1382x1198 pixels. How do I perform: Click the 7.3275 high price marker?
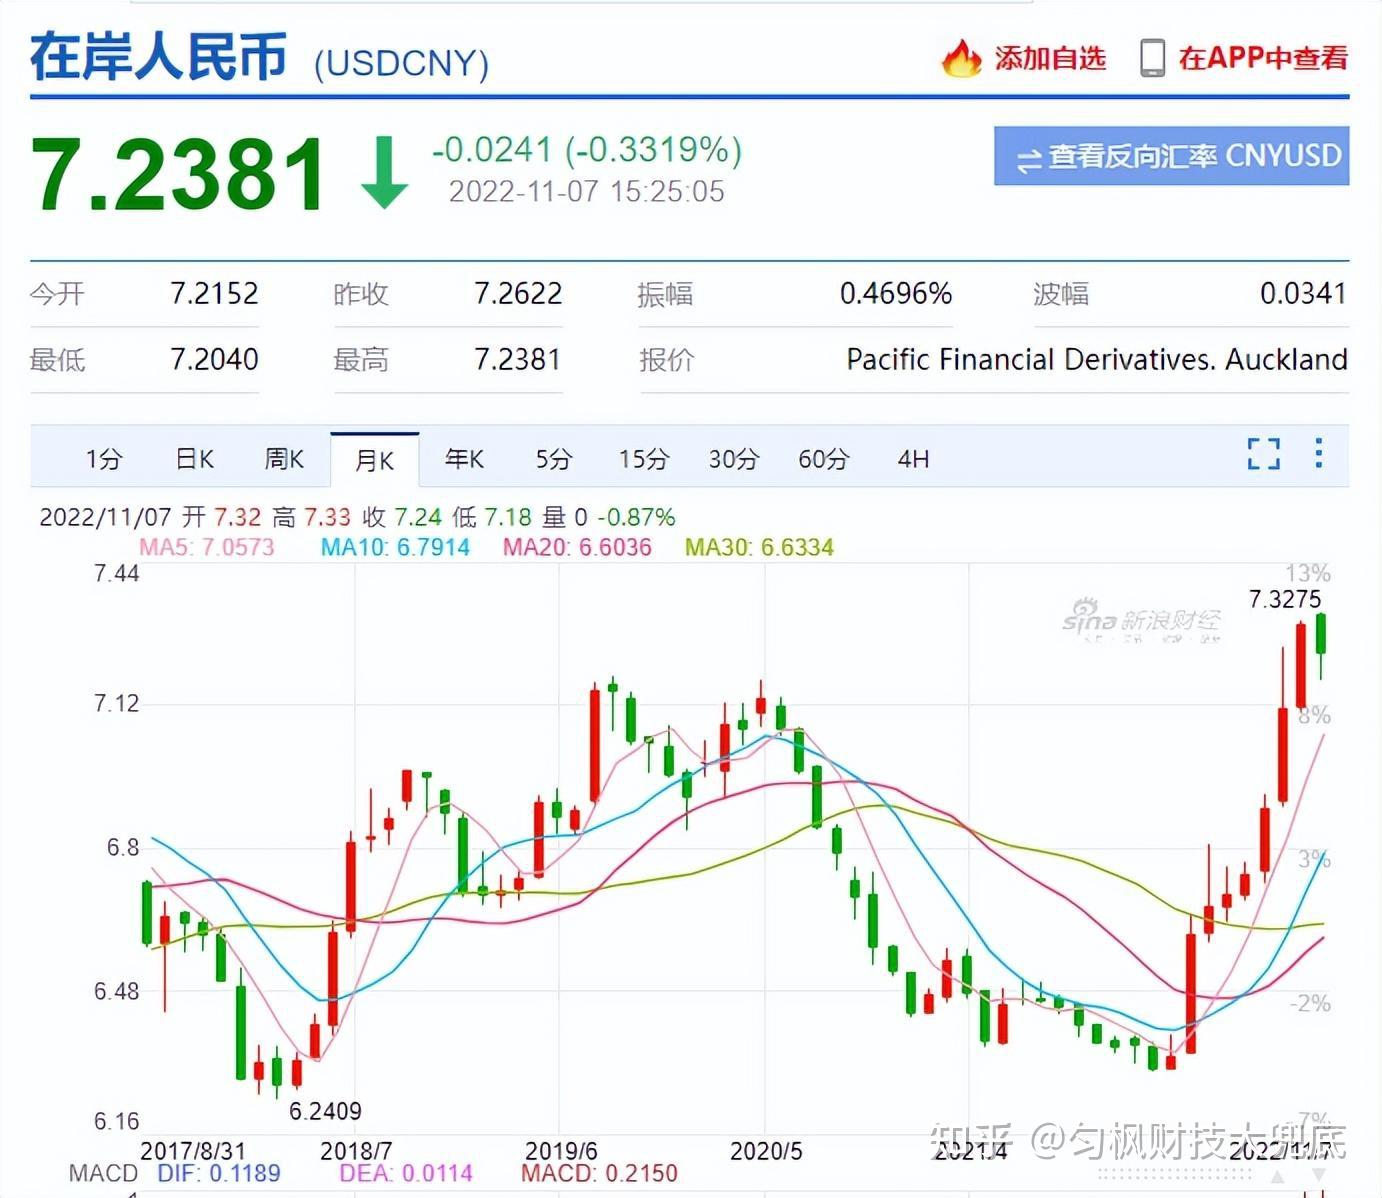tap(1285, 599)
